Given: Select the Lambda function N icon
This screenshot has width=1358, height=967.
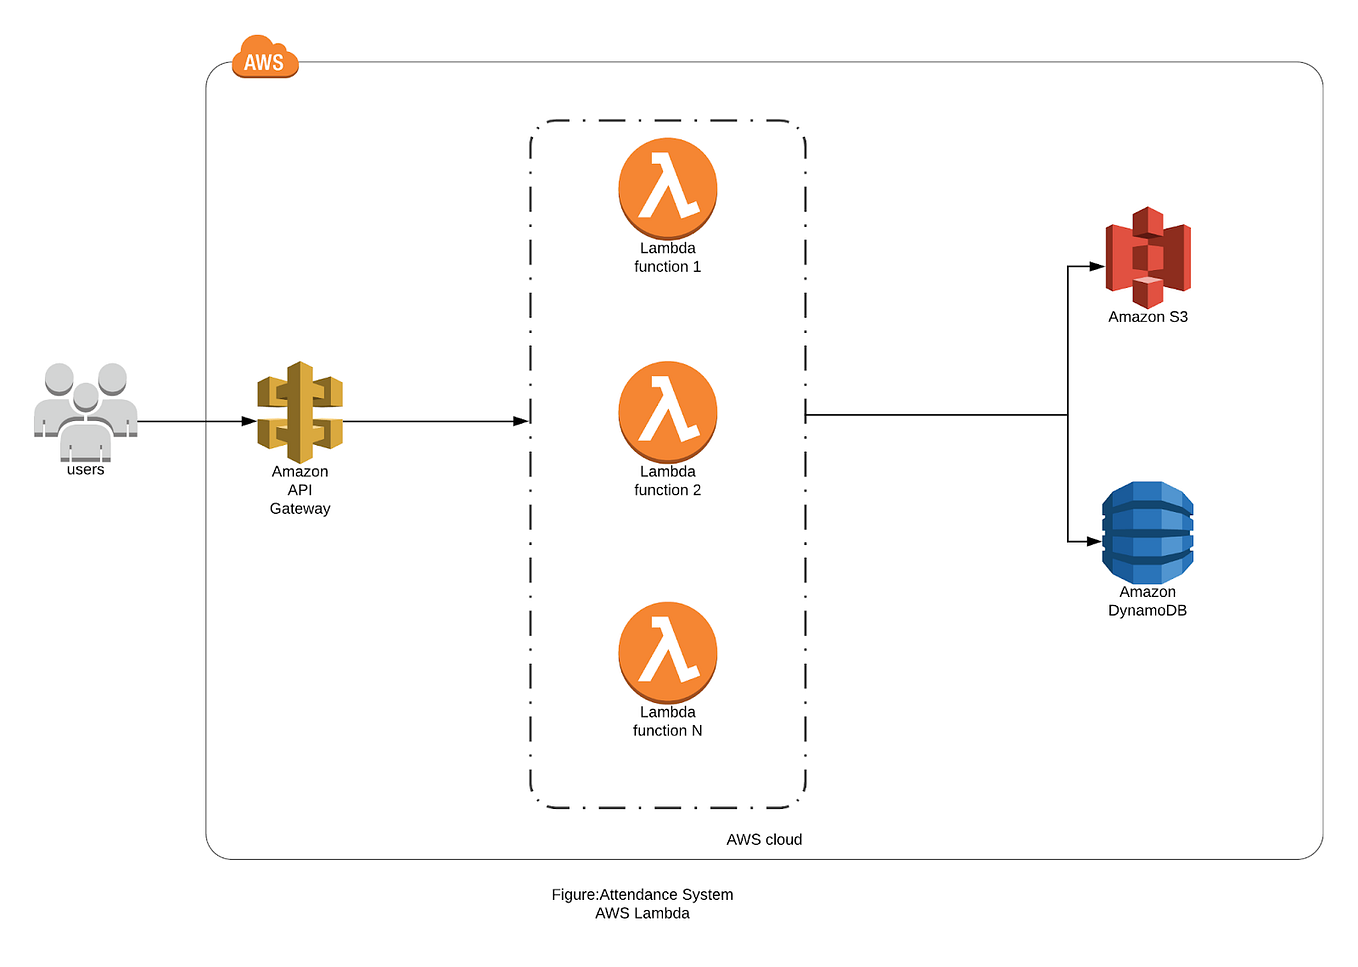Looking at the screenshot, I should click(667, 652).
